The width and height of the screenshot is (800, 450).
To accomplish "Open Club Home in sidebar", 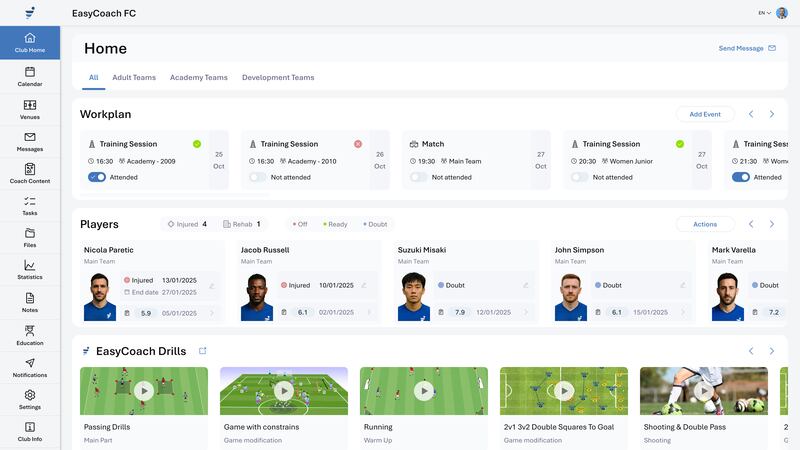I will tap(30, 43).
